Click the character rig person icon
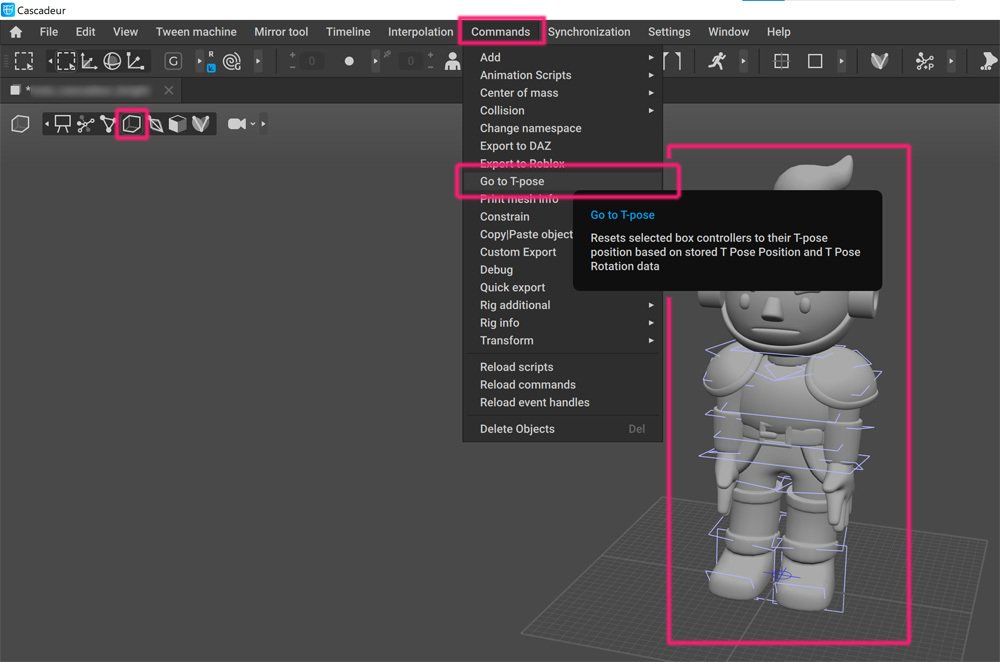The width and height of the screenshot is (1000, 662). 452,61
